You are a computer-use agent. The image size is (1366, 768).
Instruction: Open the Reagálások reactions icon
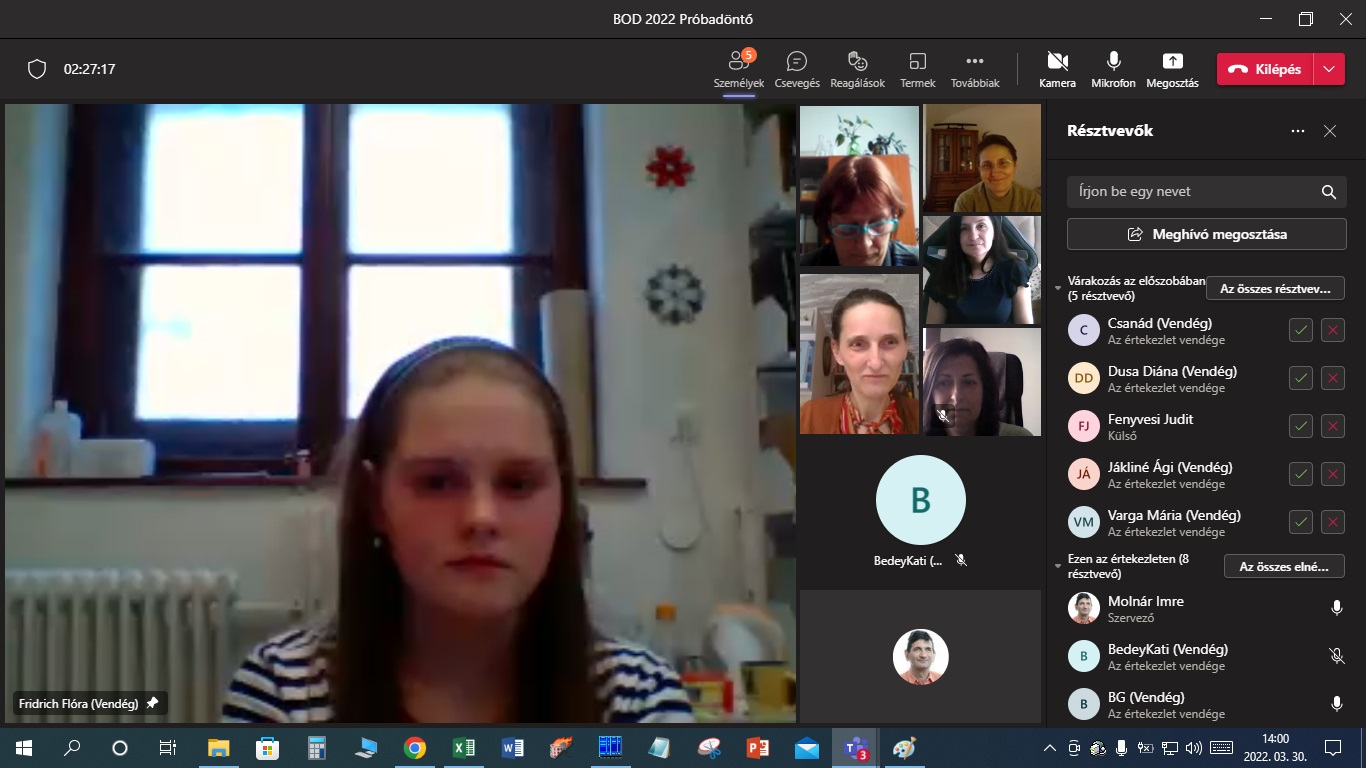pyautogui.click(x=857, y=69)
